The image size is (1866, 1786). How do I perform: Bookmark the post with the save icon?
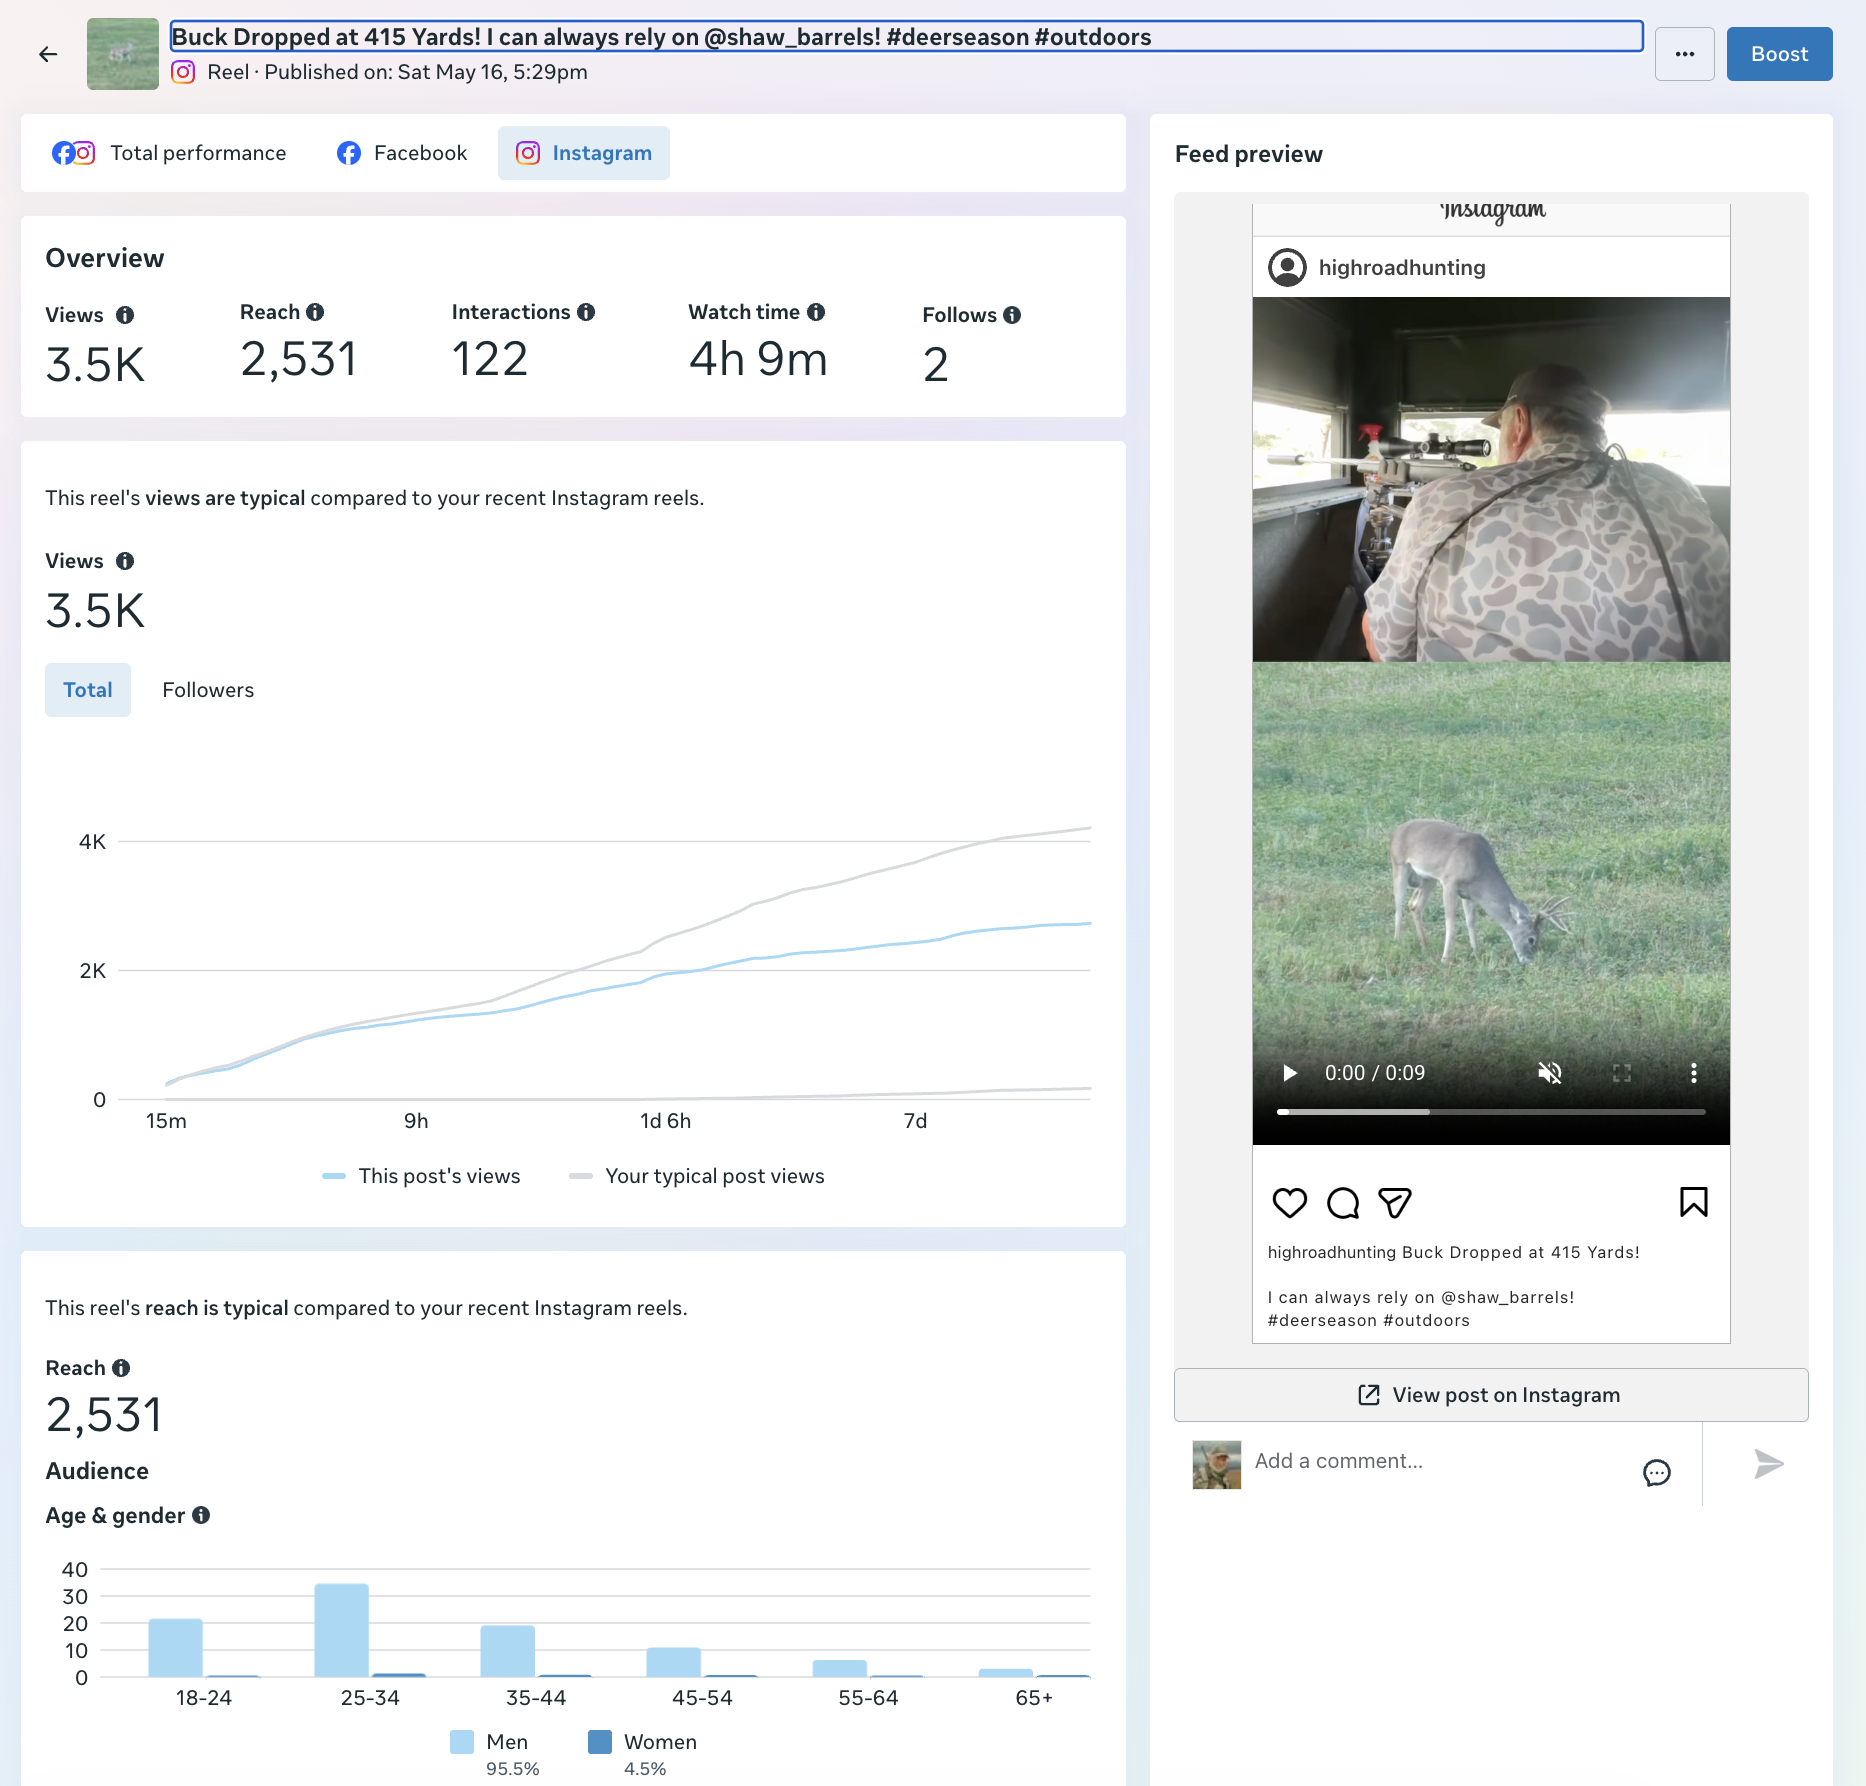(x=1693, y=1202)
